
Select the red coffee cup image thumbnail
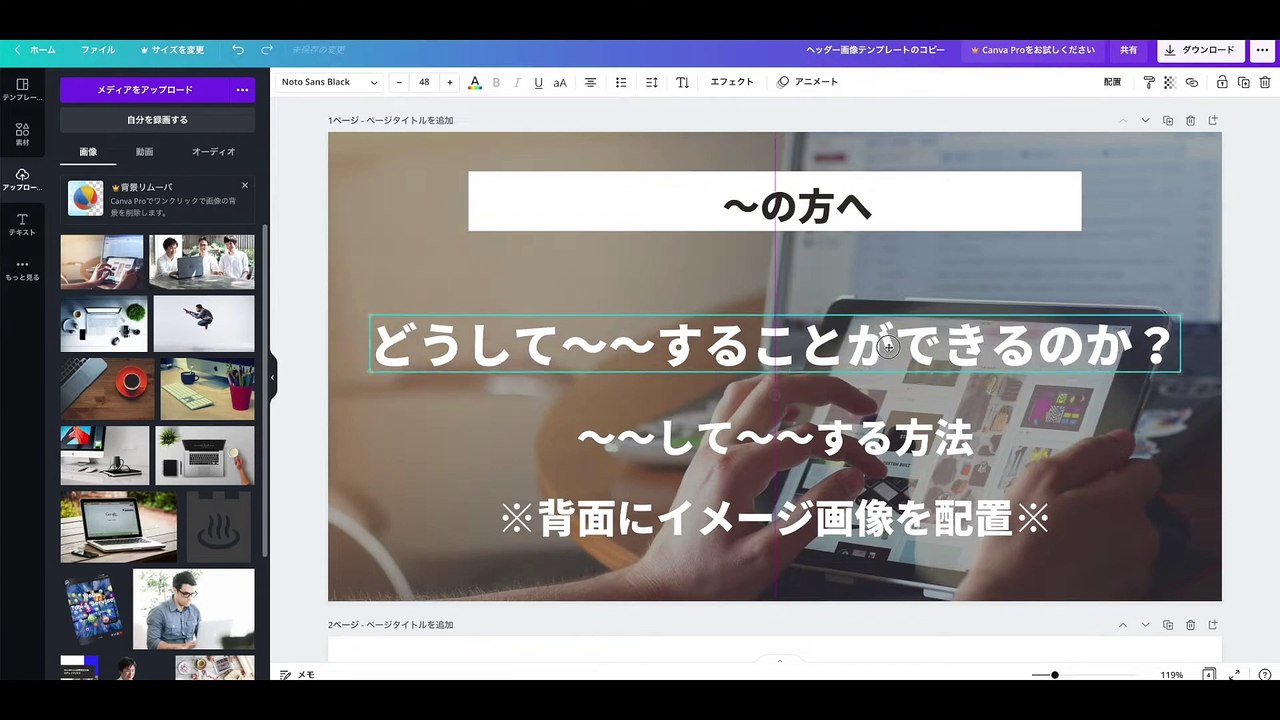107,389
